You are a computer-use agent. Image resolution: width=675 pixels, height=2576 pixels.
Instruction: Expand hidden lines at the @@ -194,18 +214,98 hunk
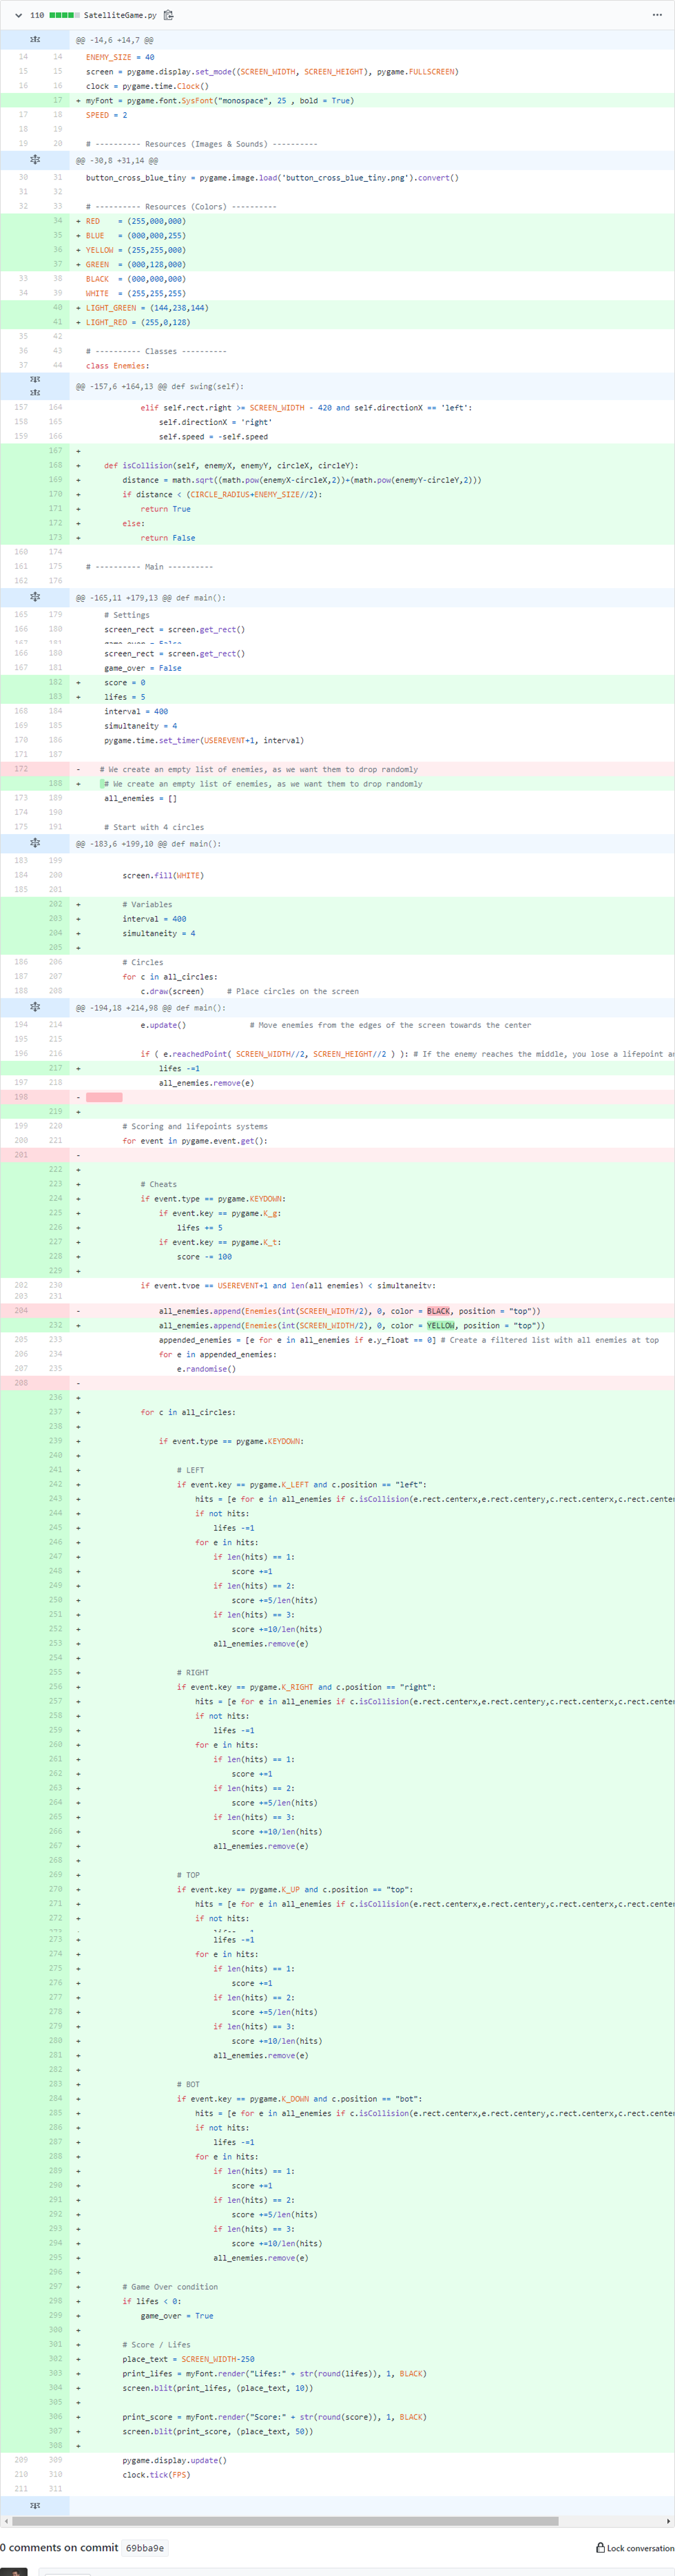point(35,1007)
